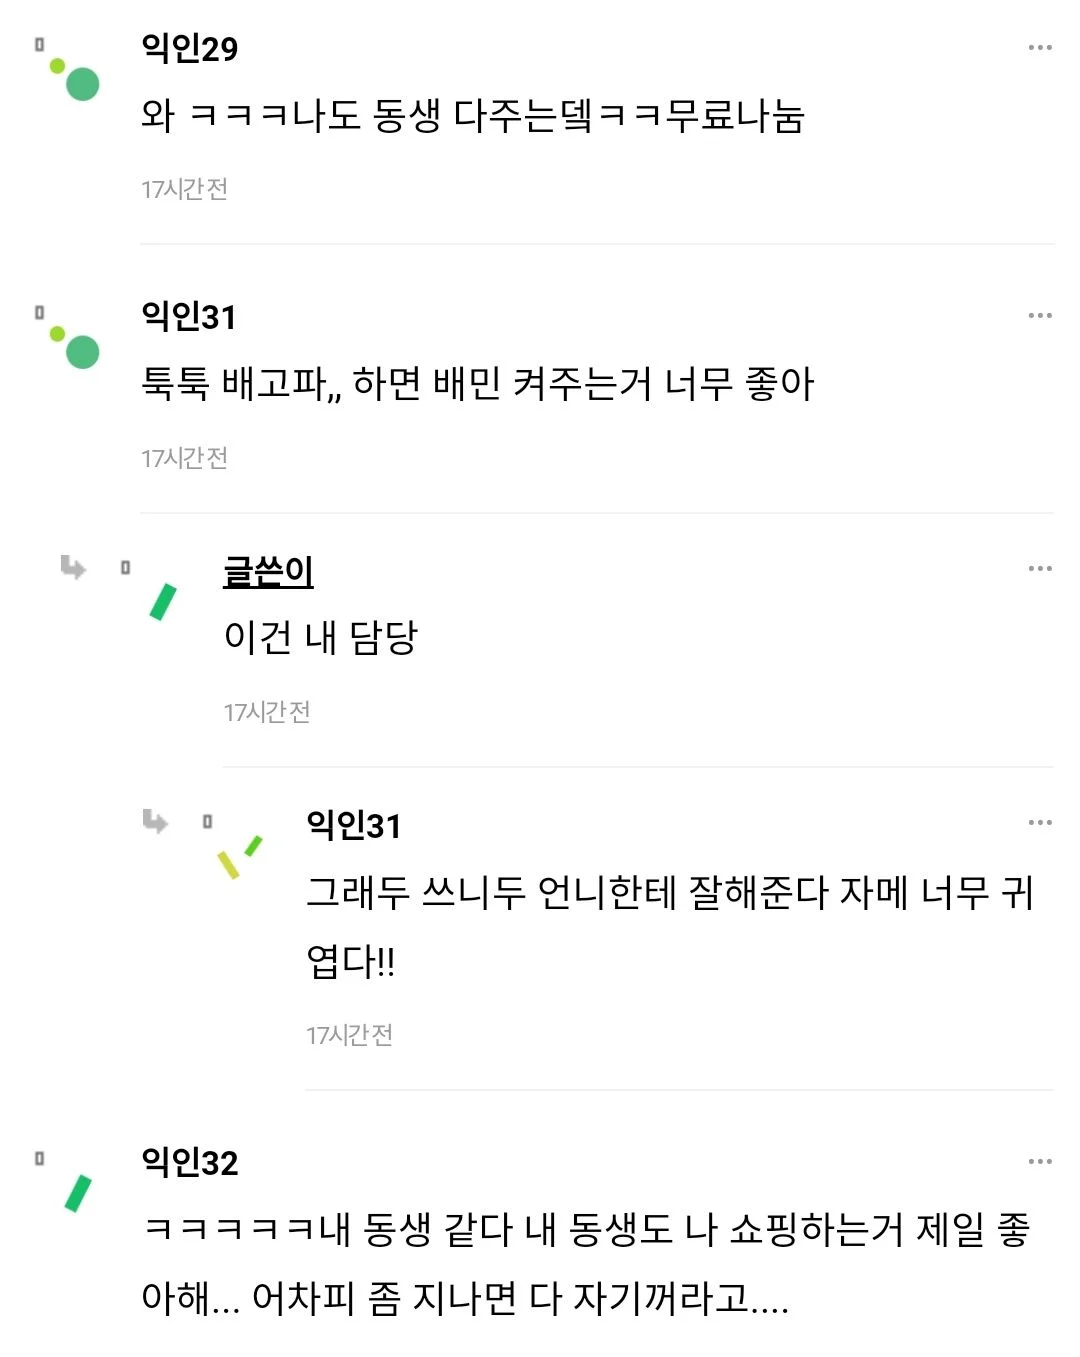Toggle the blind marker next to 익인31

40,312
